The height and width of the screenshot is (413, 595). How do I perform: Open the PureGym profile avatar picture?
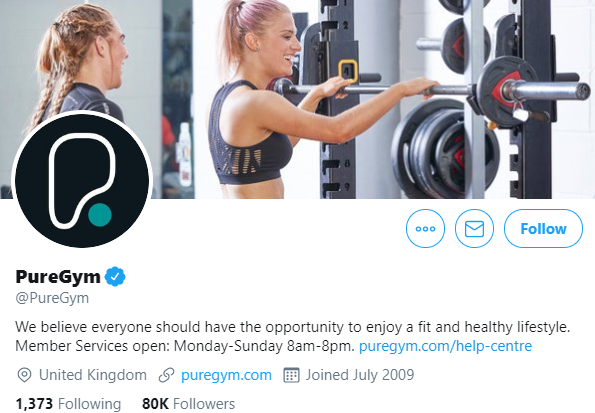[82, 179]
